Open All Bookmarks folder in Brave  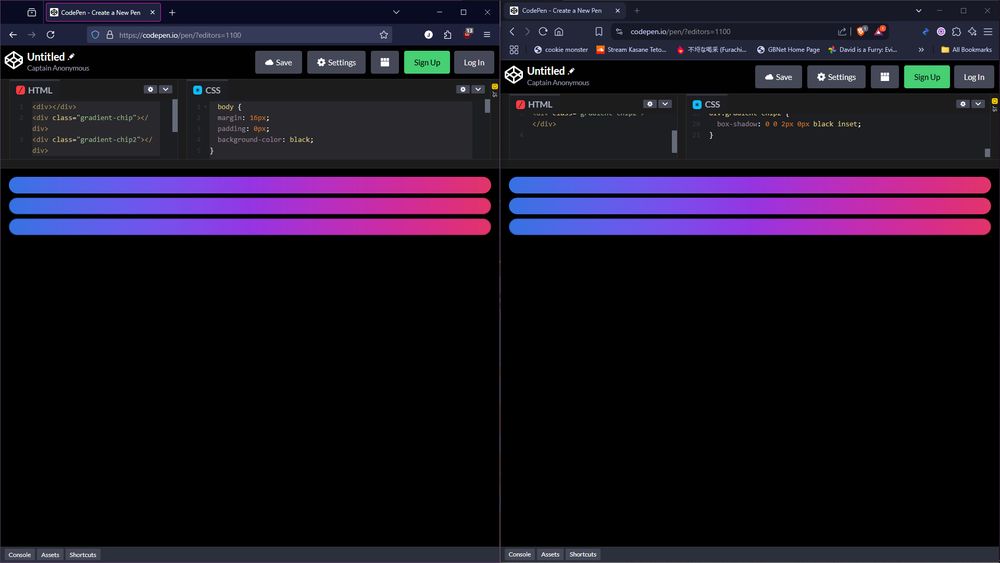click(966, 49)
